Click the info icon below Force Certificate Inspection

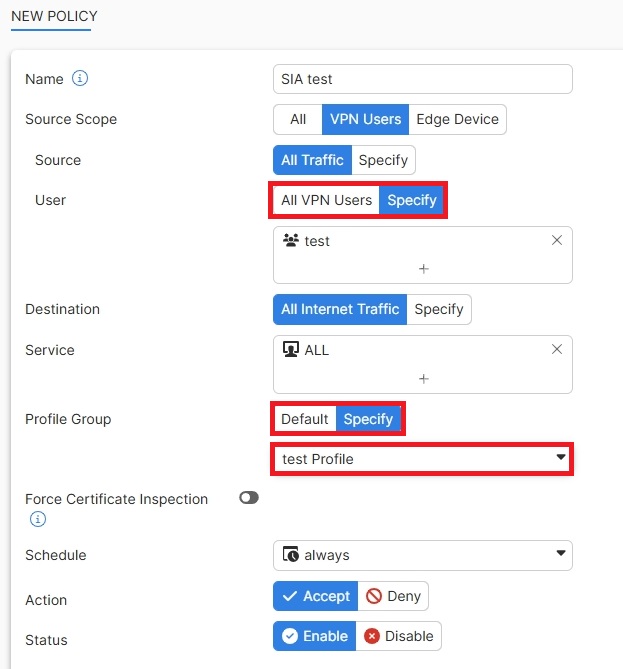point(38,519)
